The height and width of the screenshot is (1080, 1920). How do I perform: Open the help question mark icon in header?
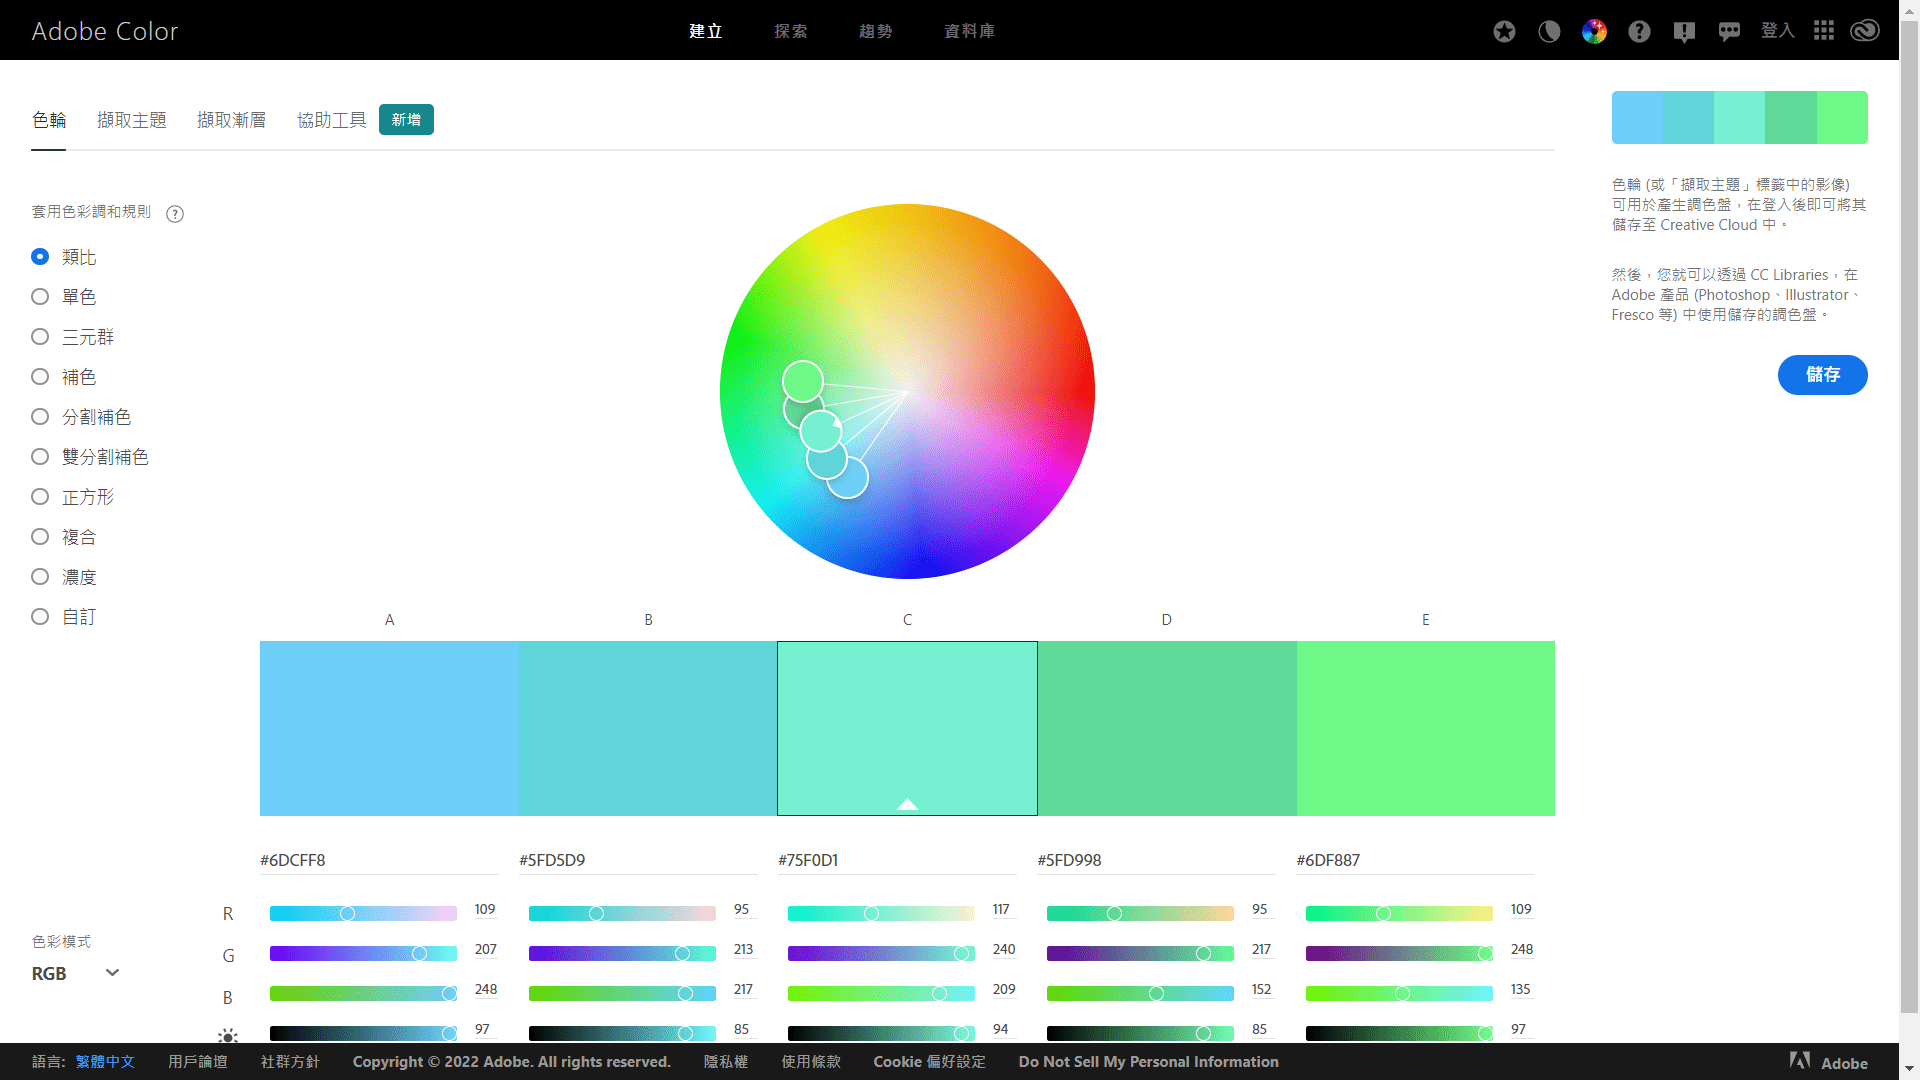coord(1639,31)
